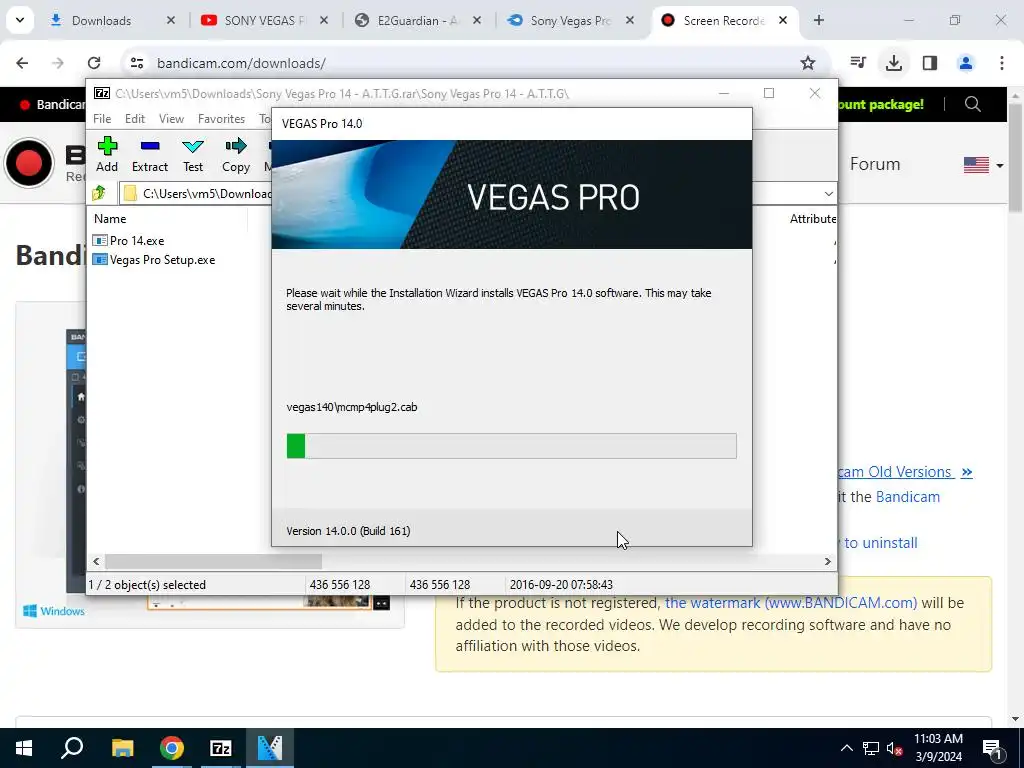Open the Chrome profile icon

click(965, 63)
